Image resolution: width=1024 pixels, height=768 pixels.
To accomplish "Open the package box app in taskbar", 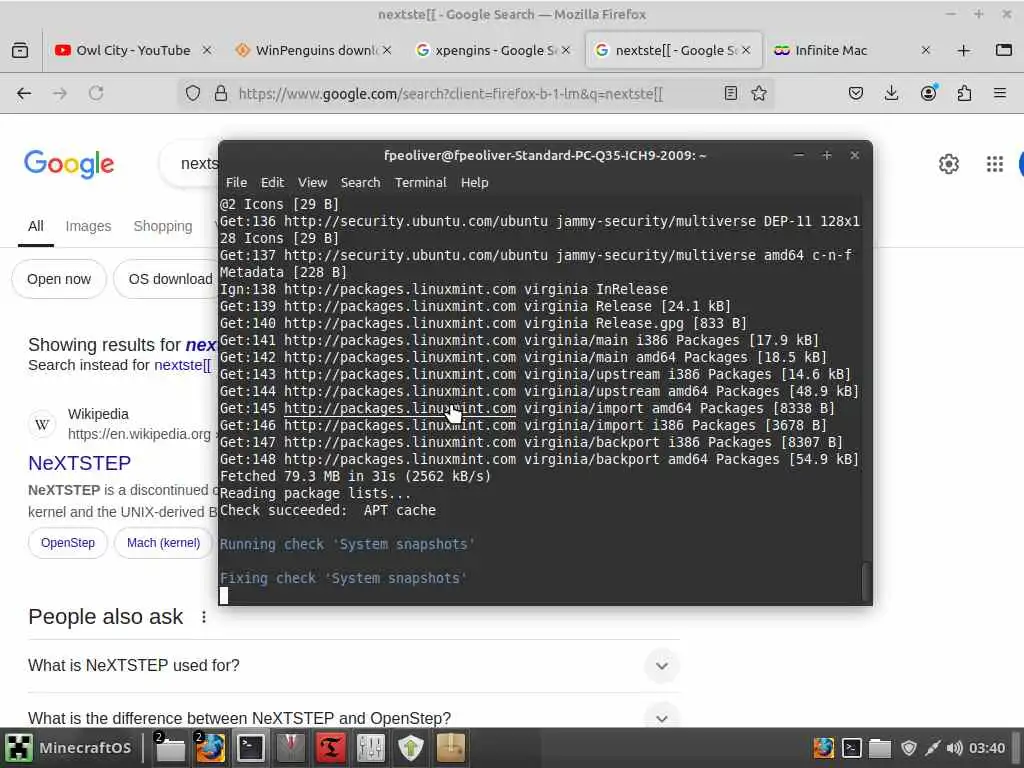I will (x=451, y=748).
